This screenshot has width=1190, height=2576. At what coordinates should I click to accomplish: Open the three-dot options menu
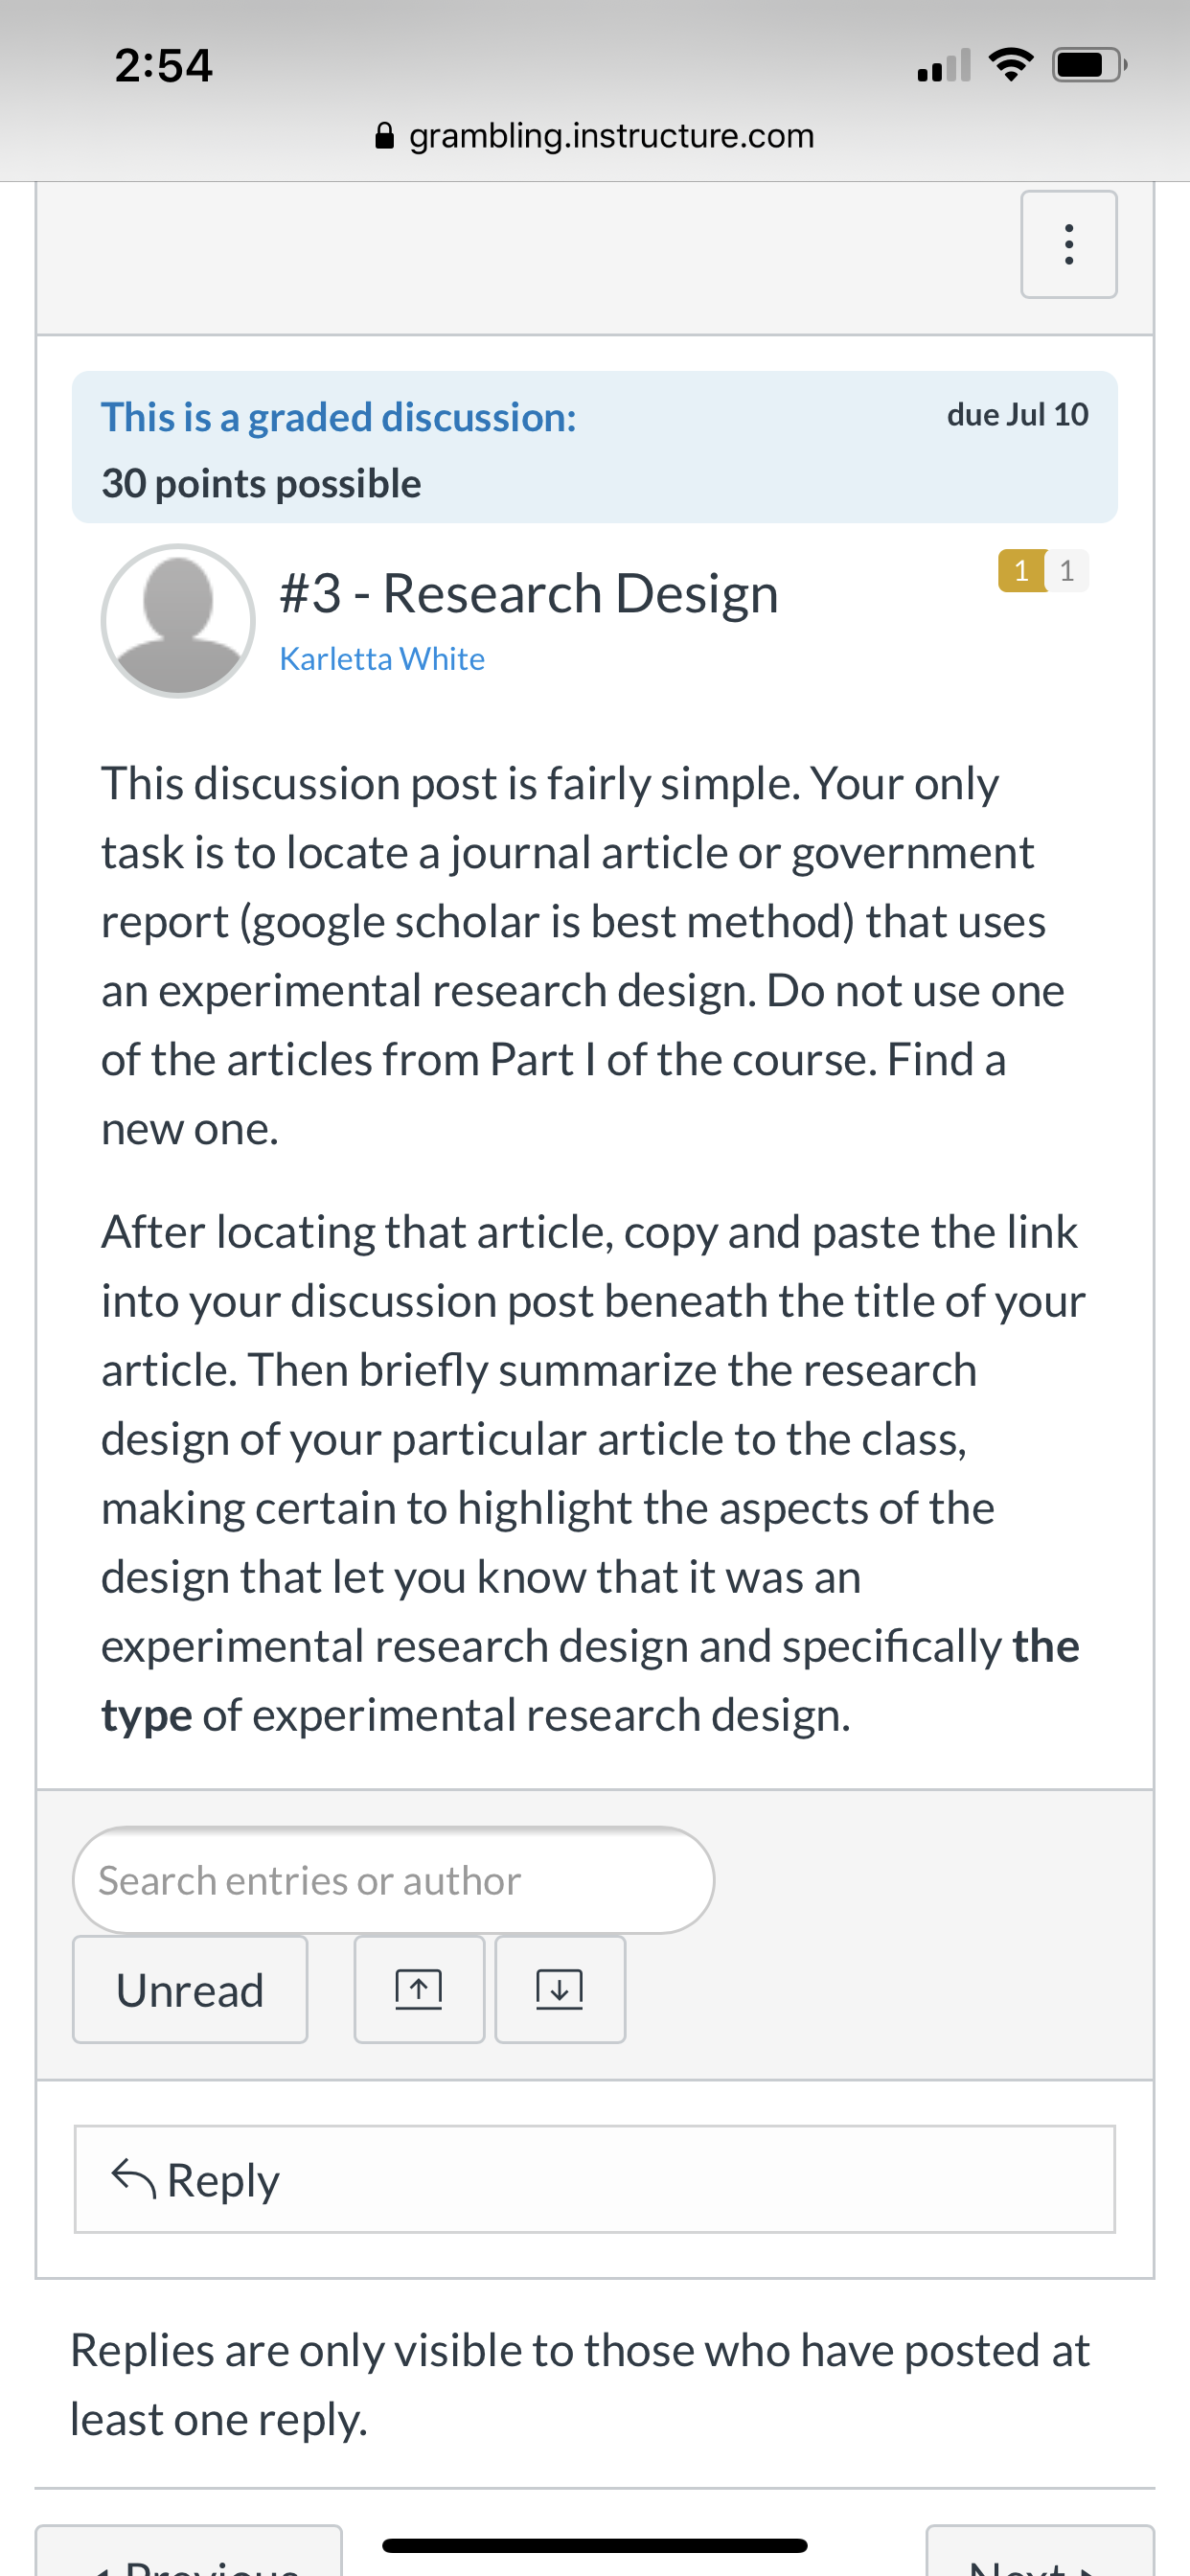coord(1068,244)
